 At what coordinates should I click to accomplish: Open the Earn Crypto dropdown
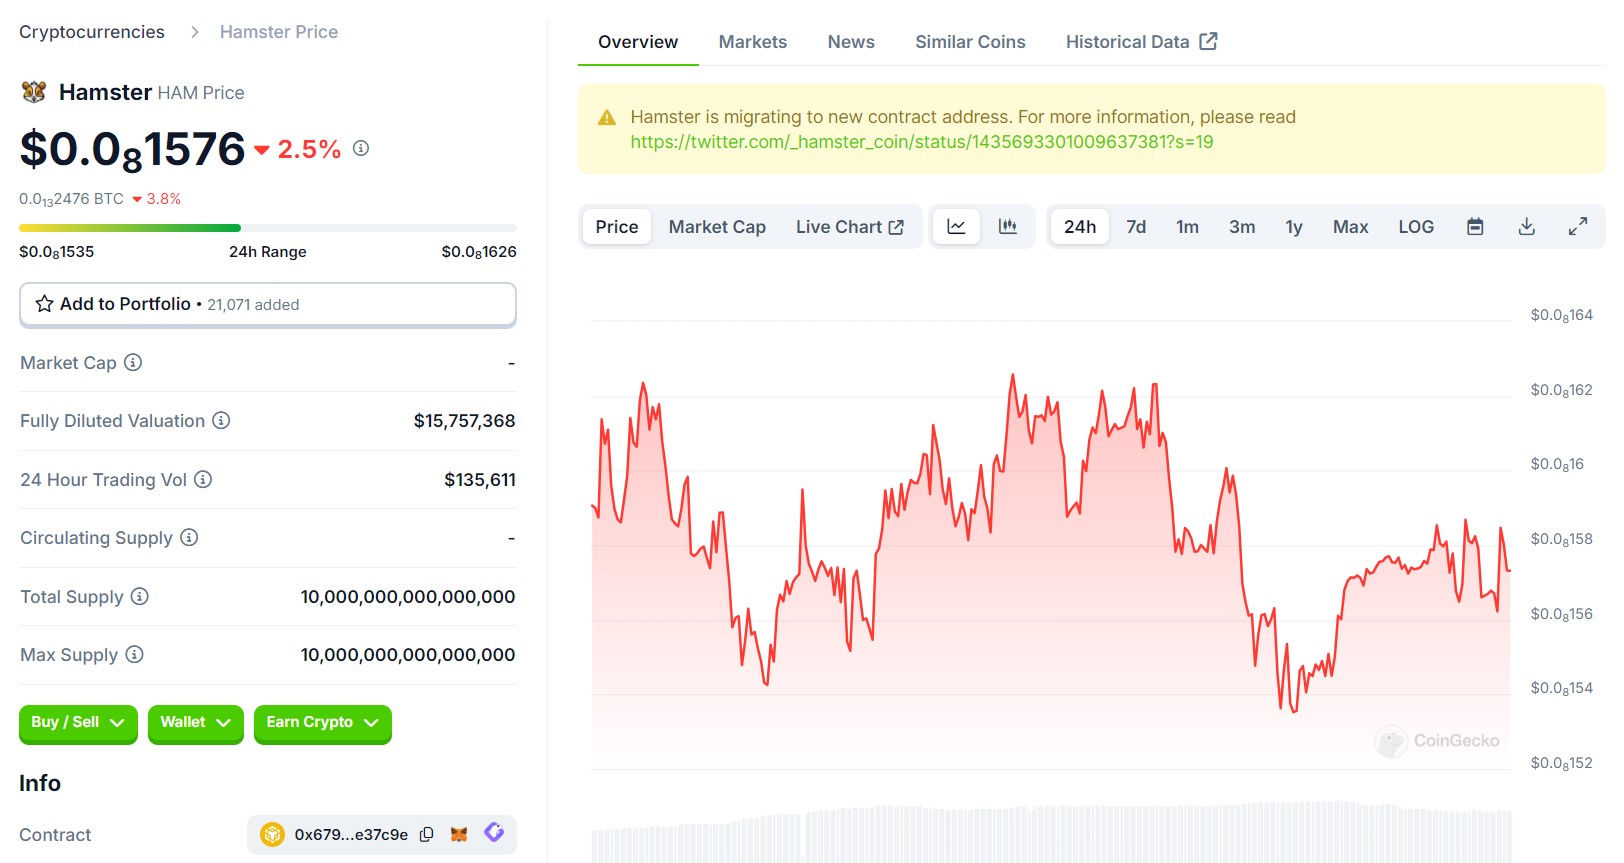click(x=322, y=723)
